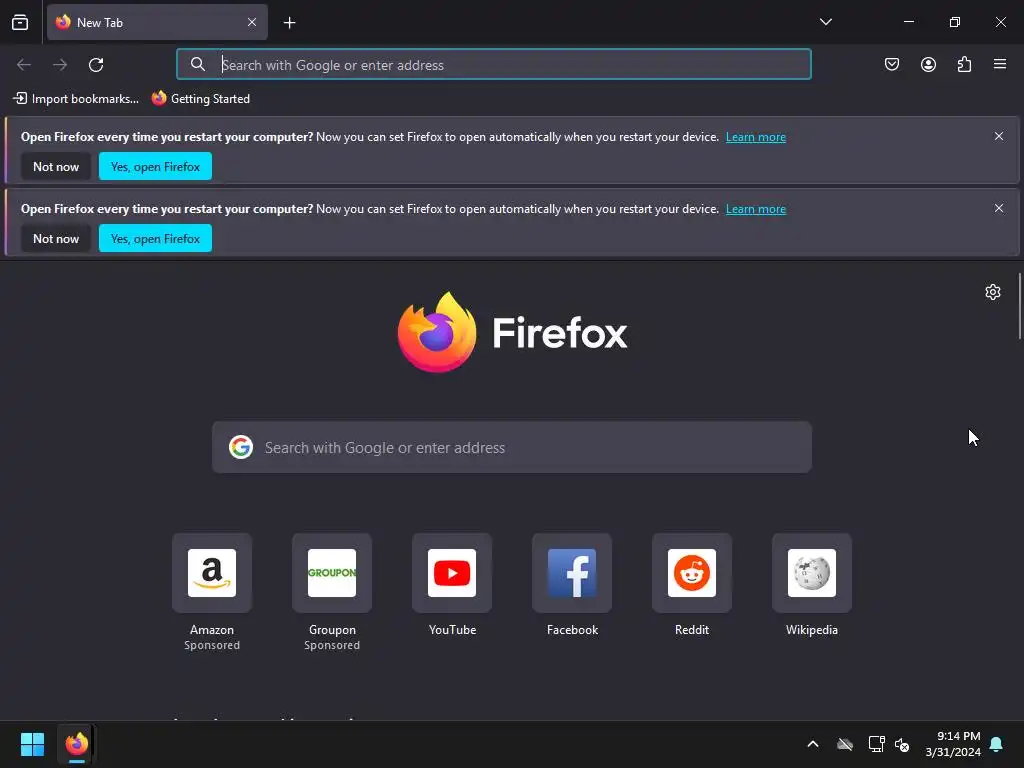Dismiss the second notification bar

999,208
